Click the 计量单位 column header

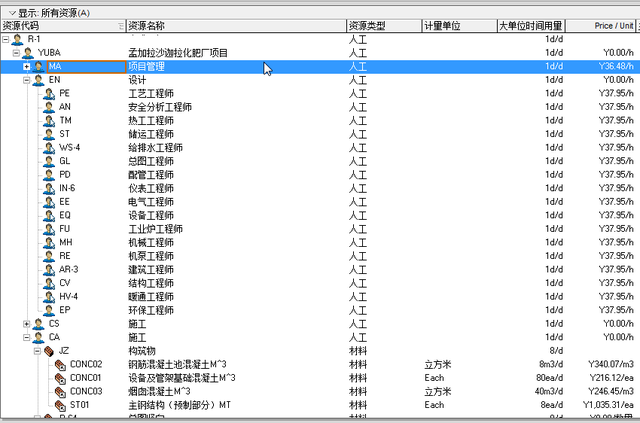pyautogui.click(x=459, y=26)
